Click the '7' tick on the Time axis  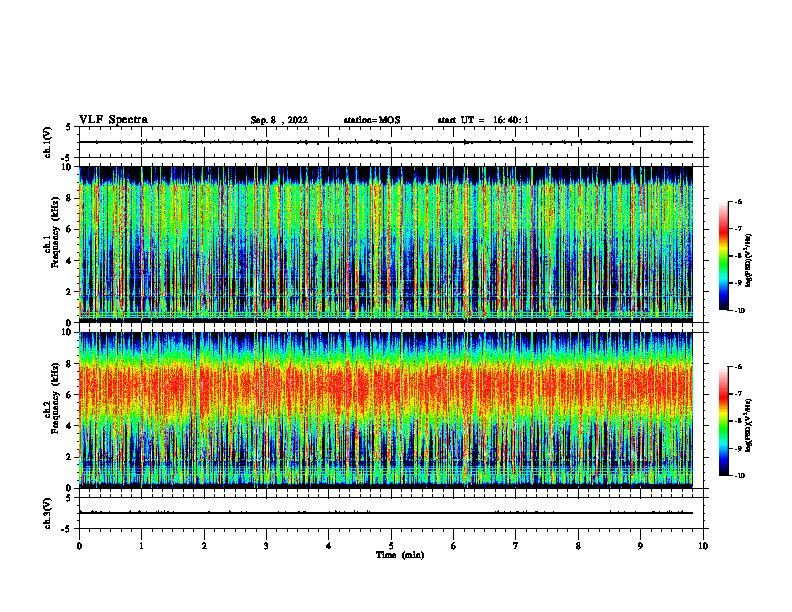pyautogui.click(x=516, y=546)
